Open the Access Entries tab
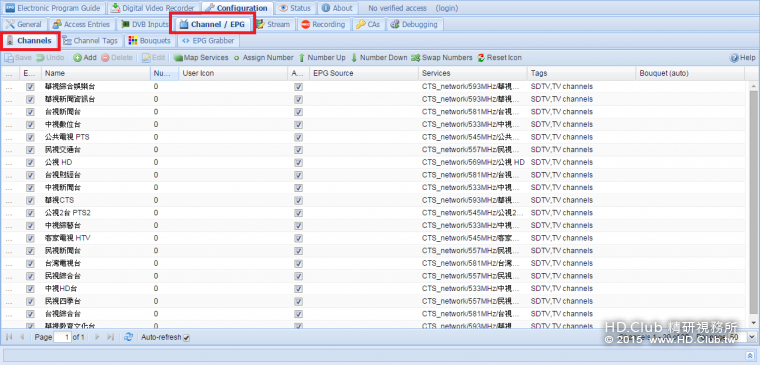The image size is (760, 365). (81, 24)
